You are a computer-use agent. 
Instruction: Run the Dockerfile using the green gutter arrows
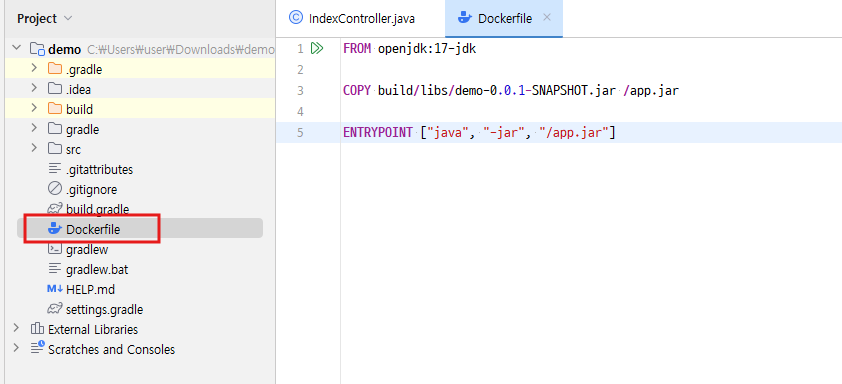(x=317, y=49)
